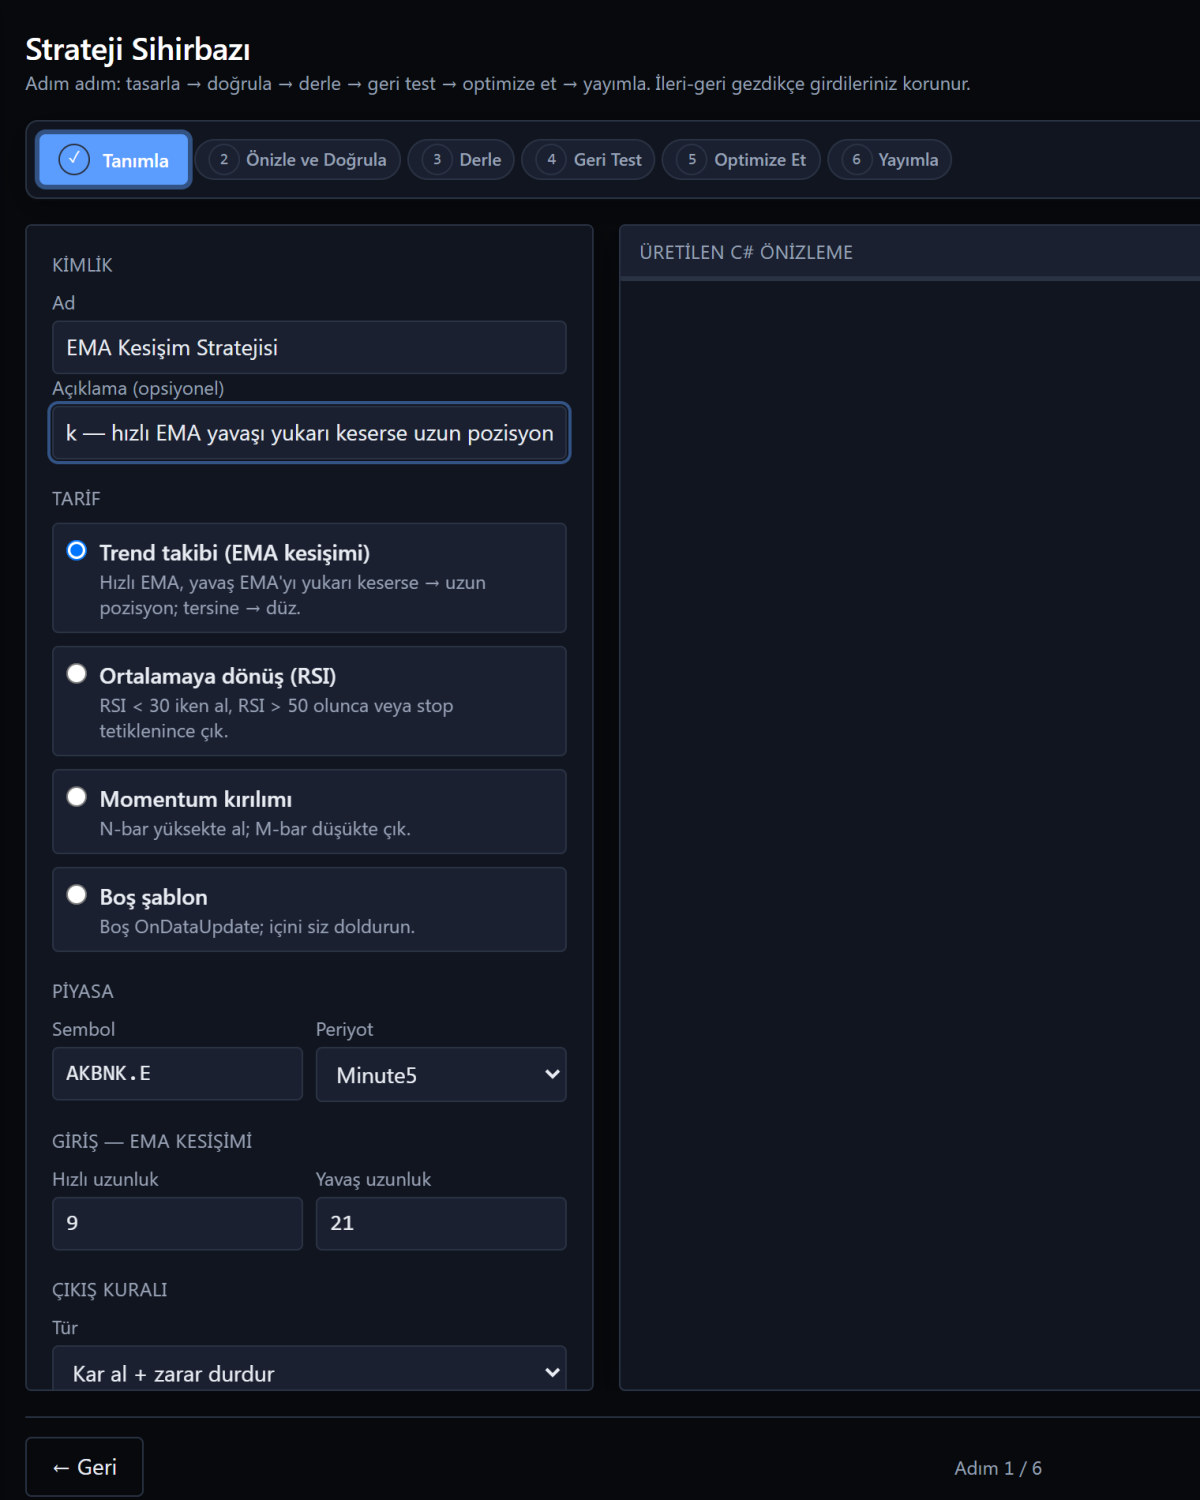Switch to Geri Test step
Image resolution: width=1200 pixels, height=1500 pixels.
click(x=588, y=160)
